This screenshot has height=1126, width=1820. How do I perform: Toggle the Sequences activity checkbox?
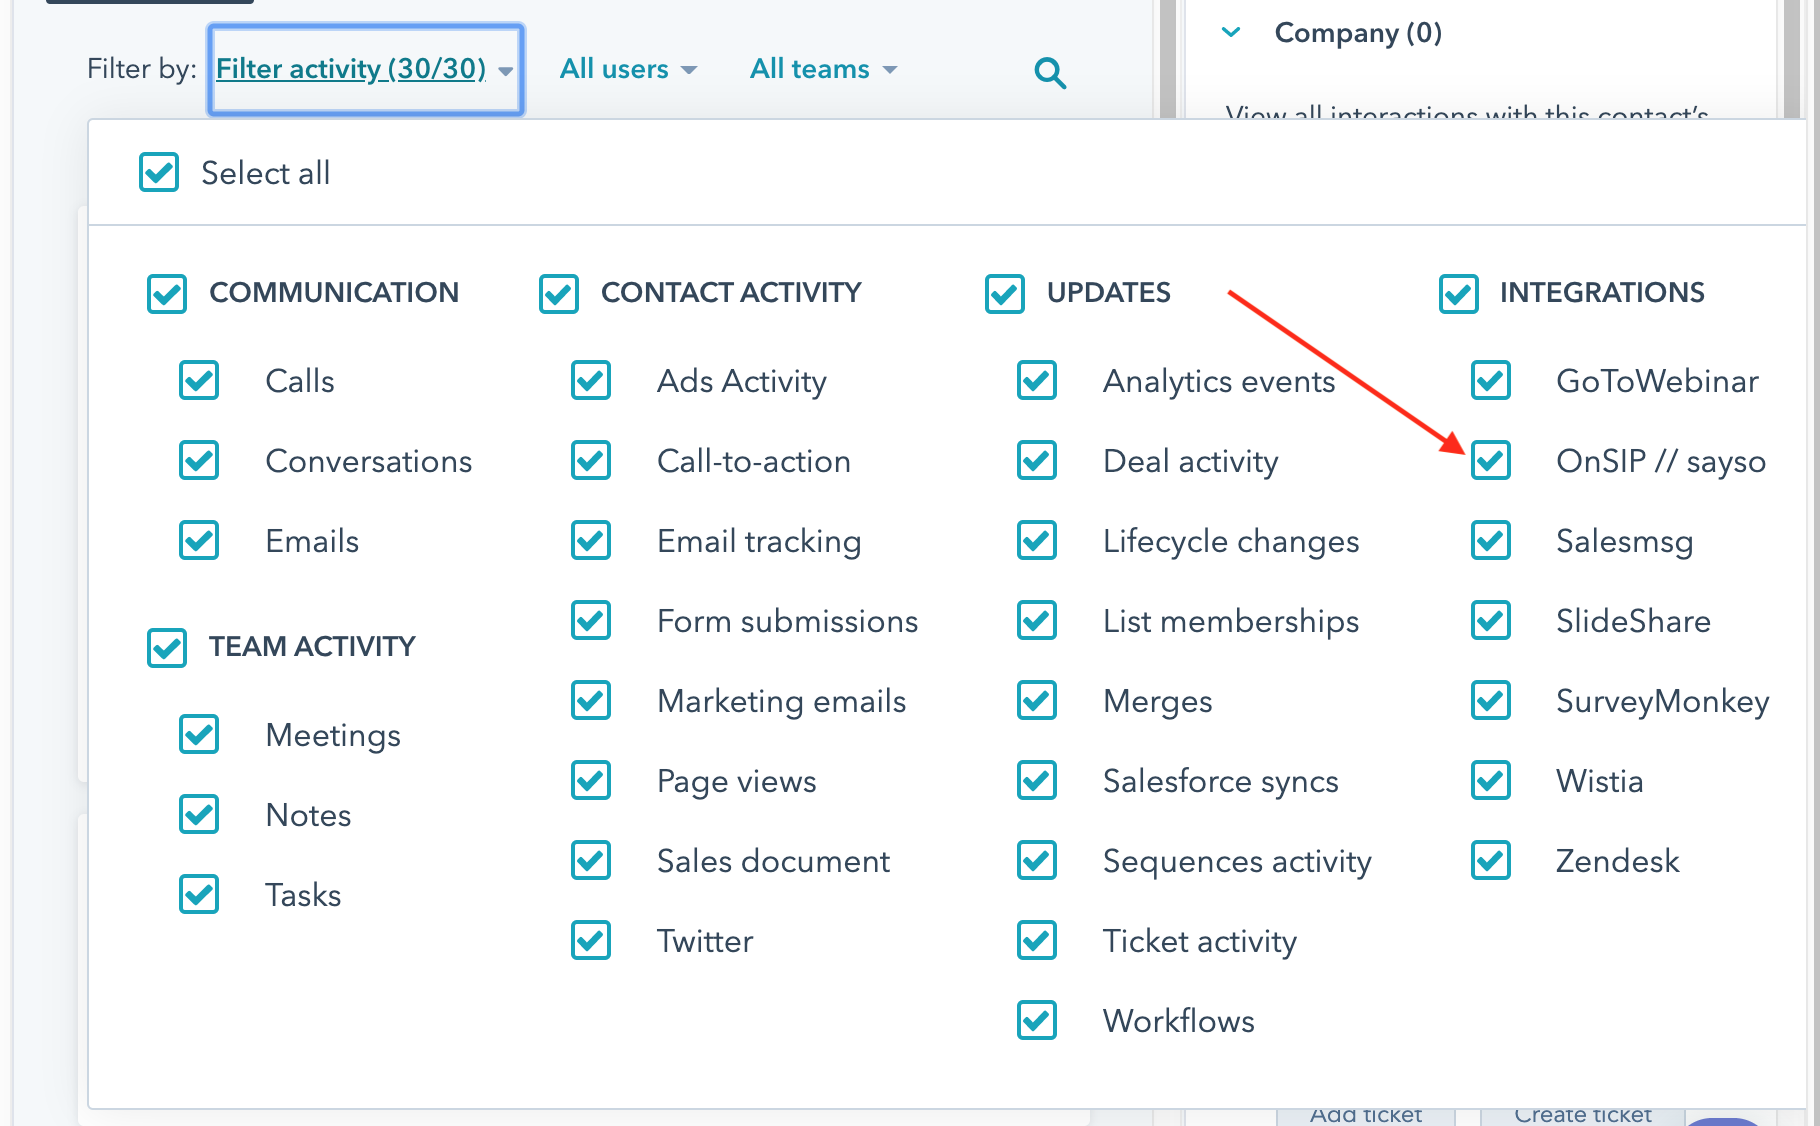1037,860
